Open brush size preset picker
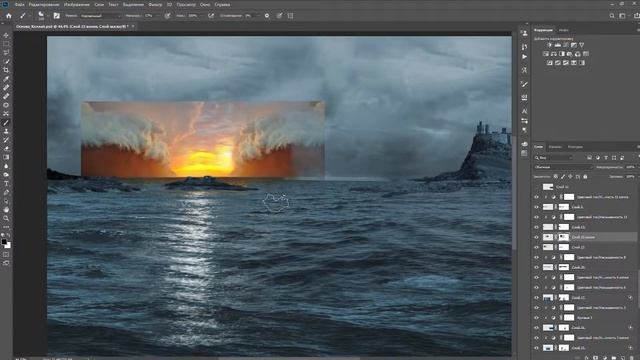Screen dimensions: 640x360 41,16
